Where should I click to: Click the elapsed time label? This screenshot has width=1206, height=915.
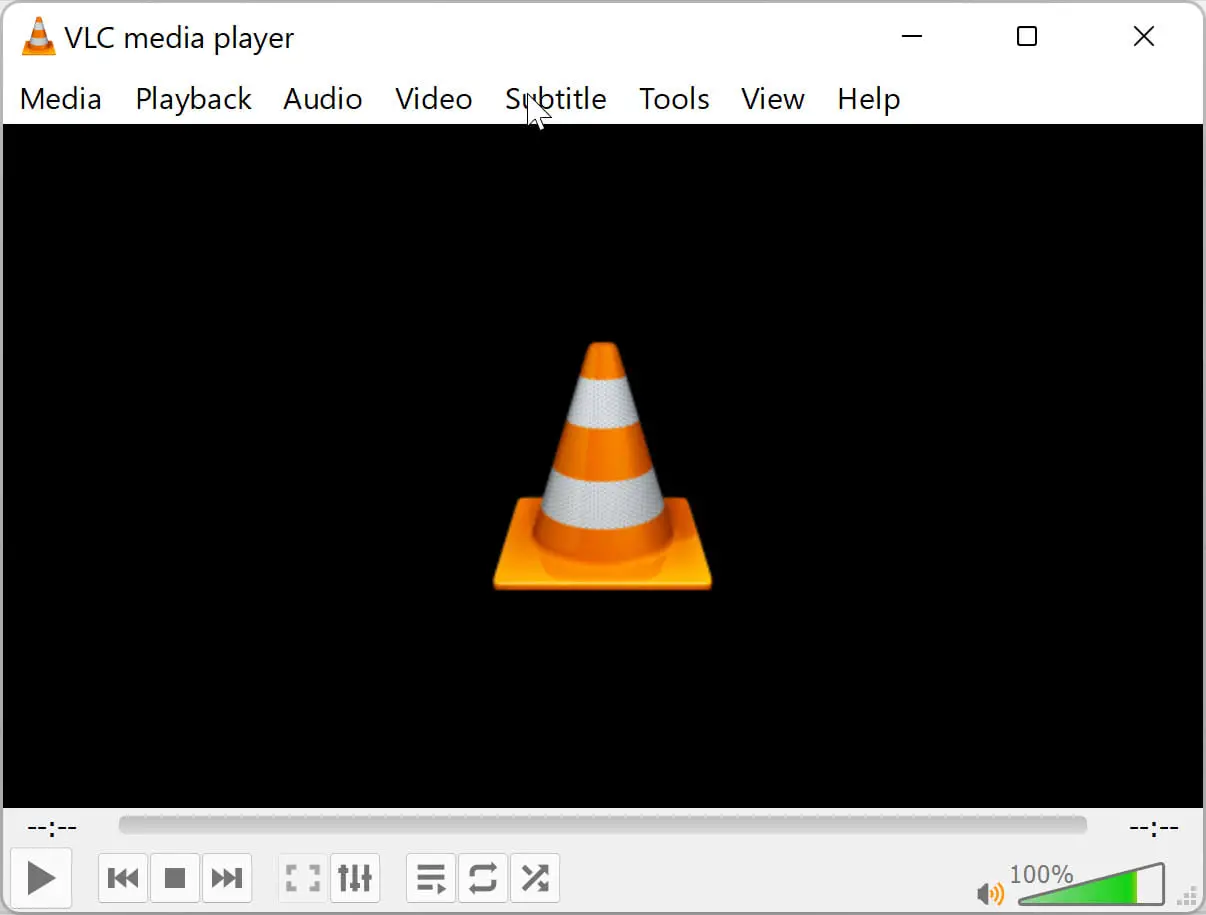point(52,828)
